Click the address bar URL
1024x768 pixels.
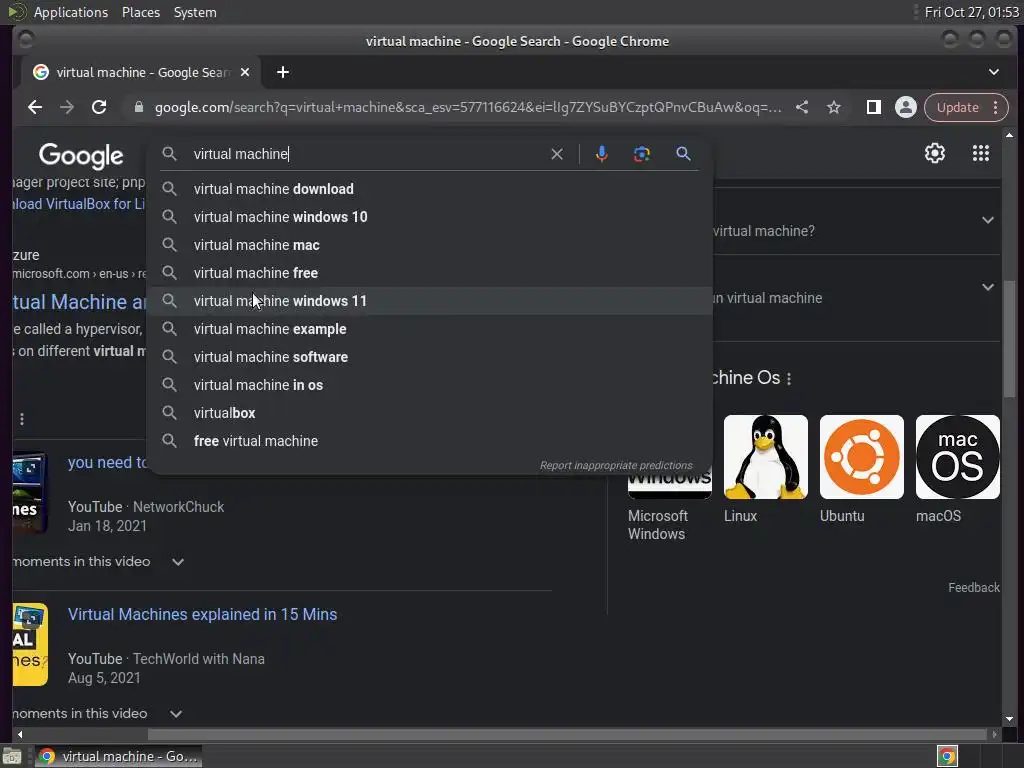tap(468, 107)
